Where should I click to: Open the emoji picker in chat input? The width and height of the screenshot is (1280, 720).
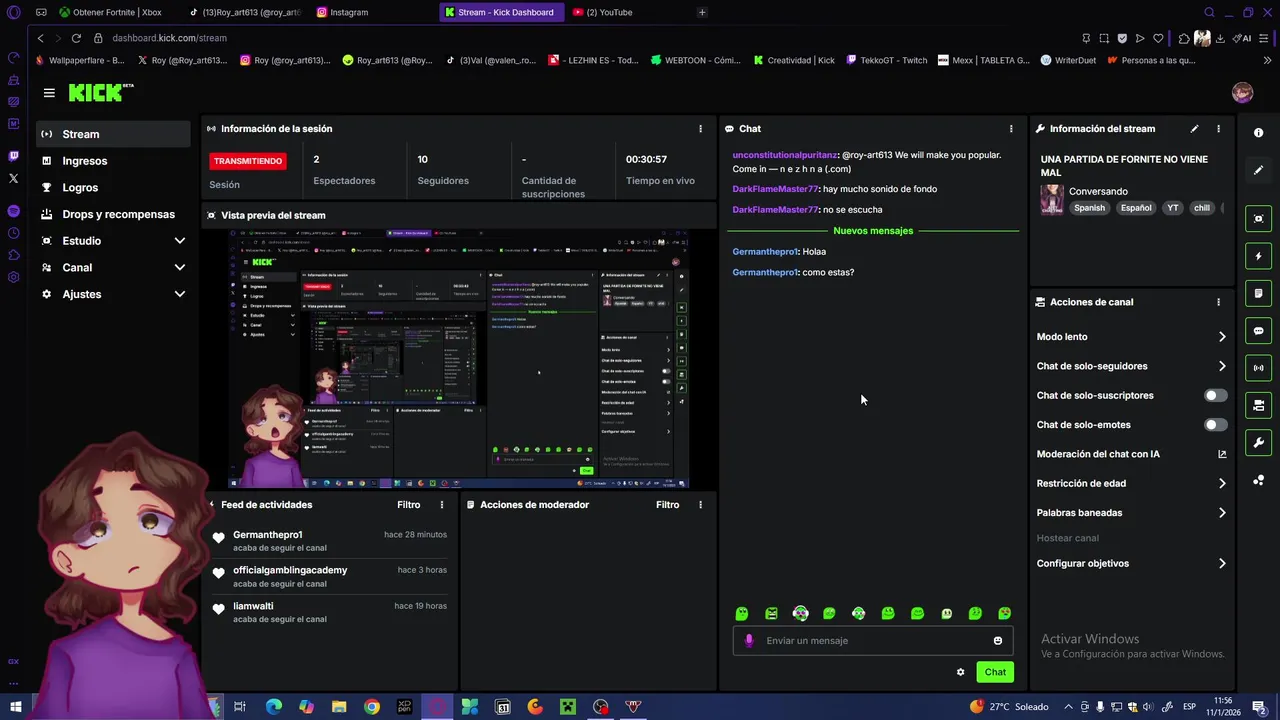[997, 641]
